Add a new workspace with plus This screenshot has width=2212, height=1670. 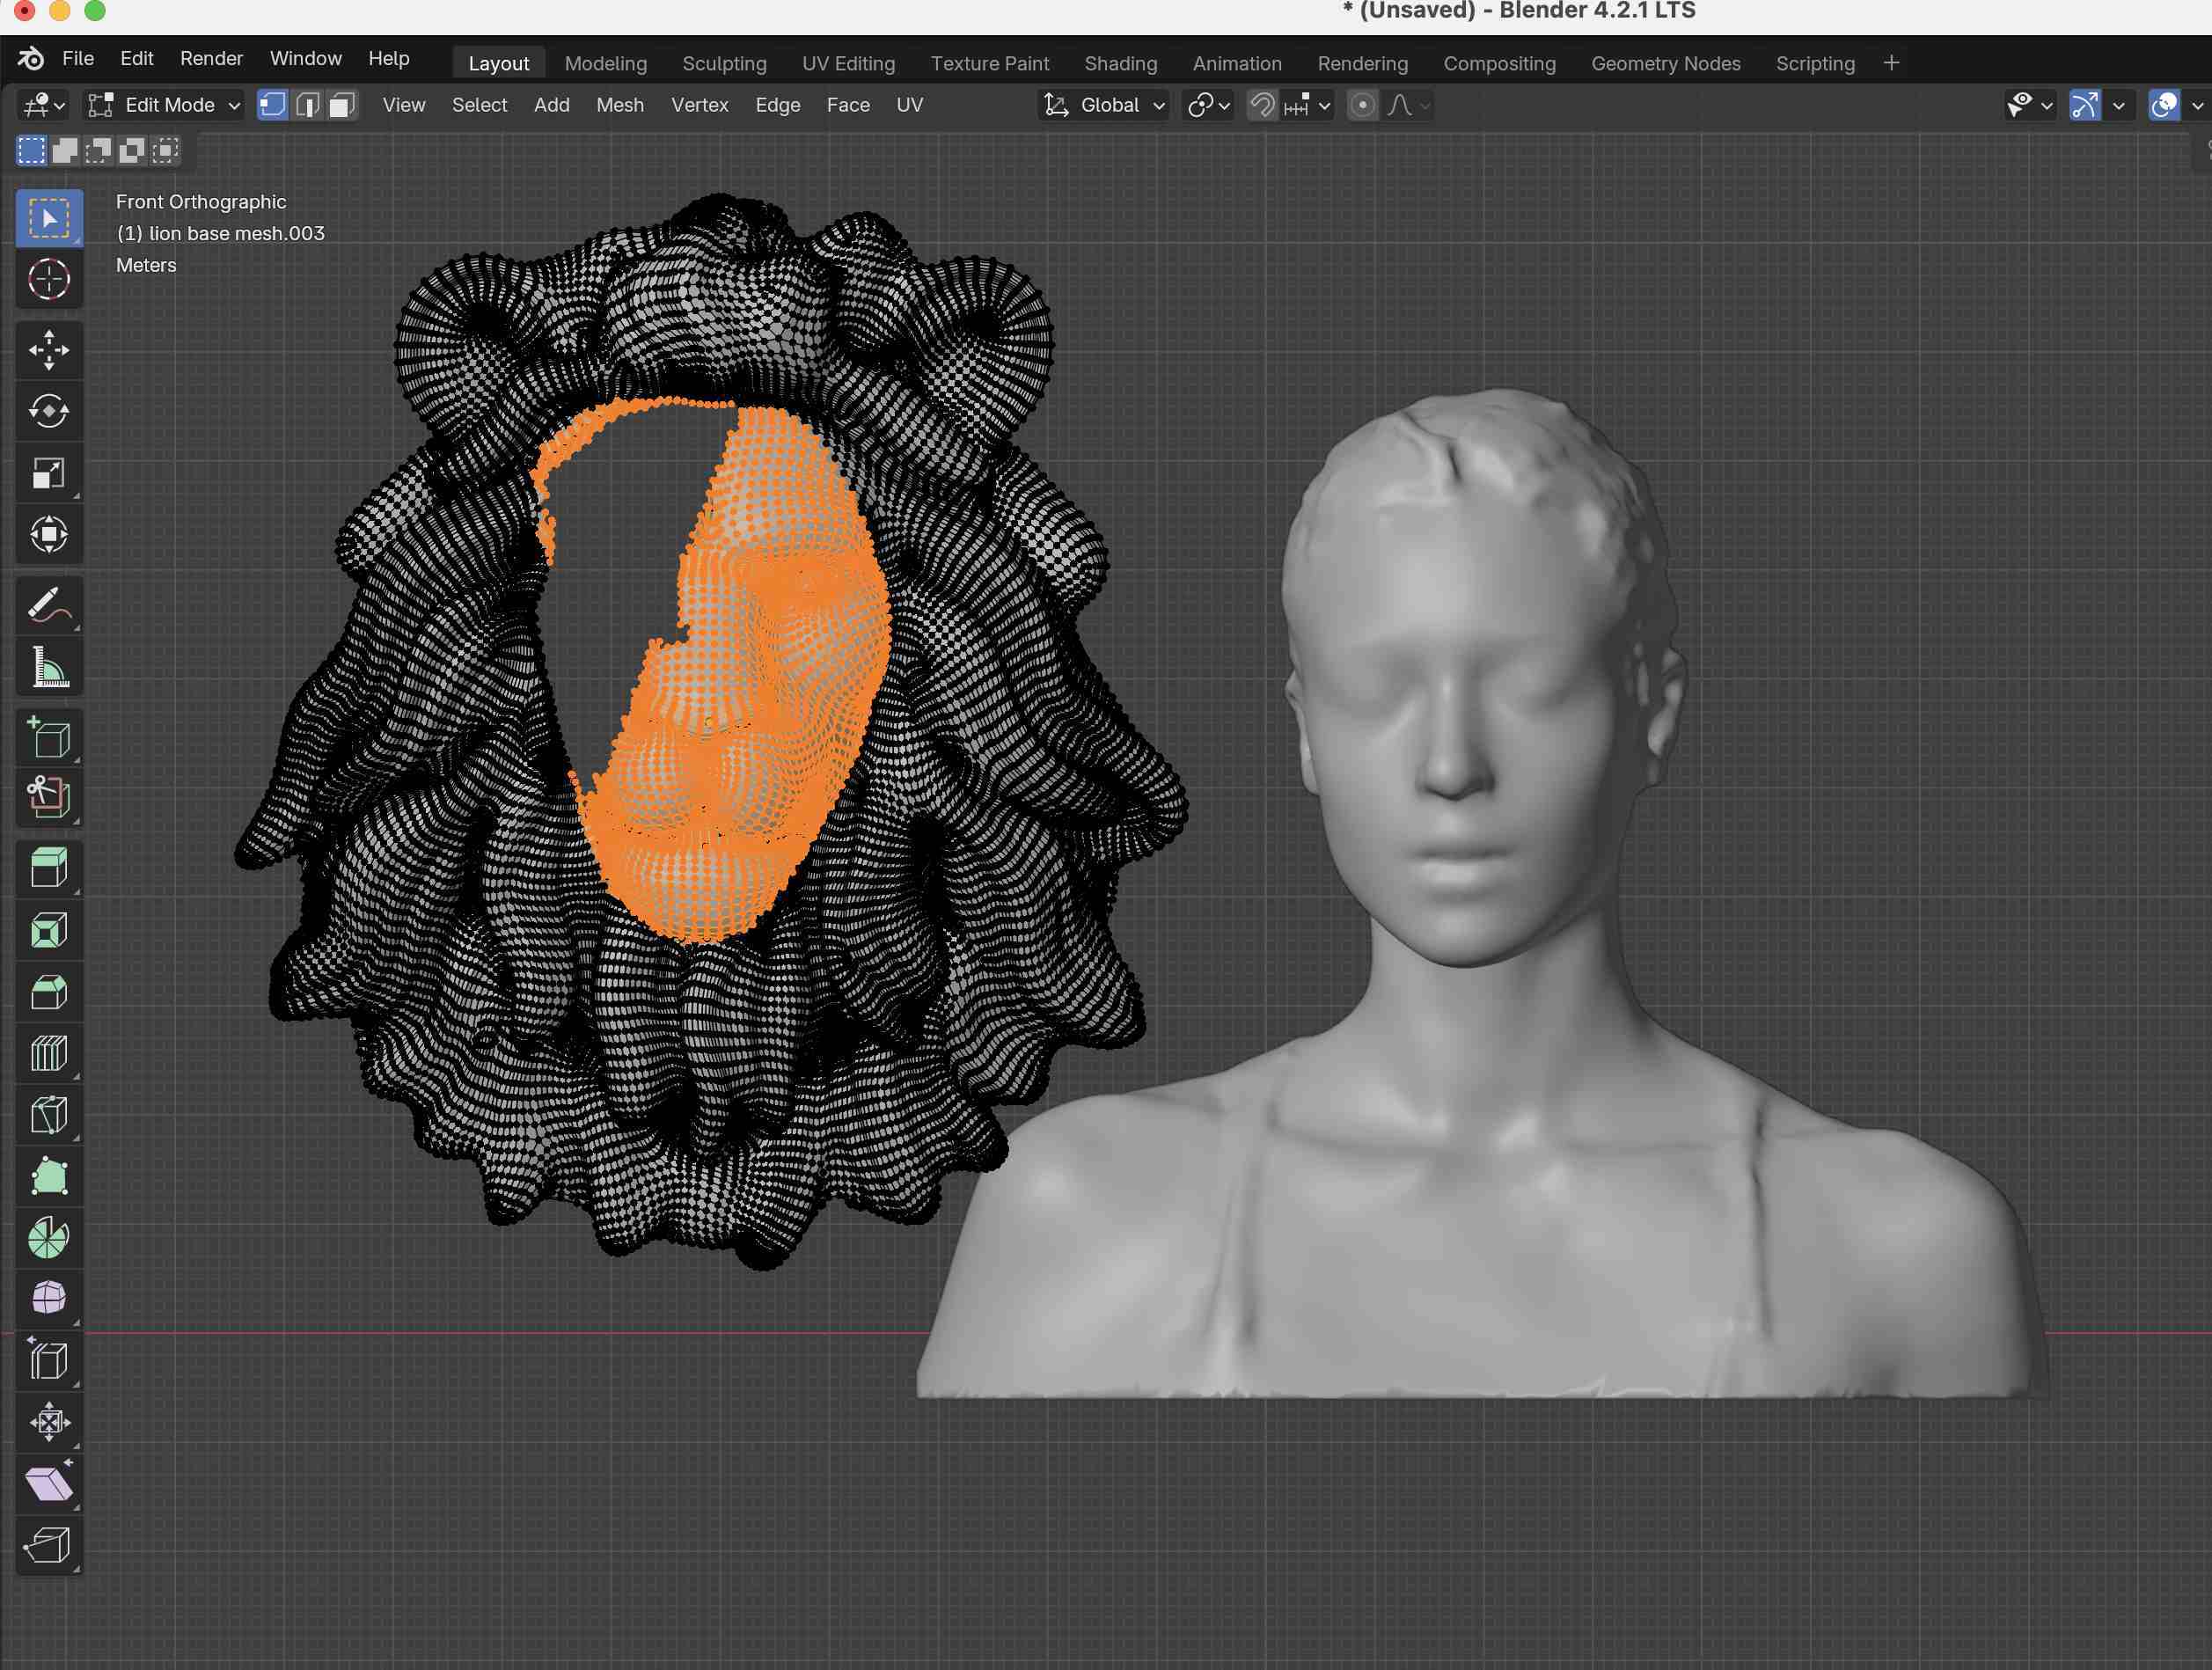(1891, 63)
